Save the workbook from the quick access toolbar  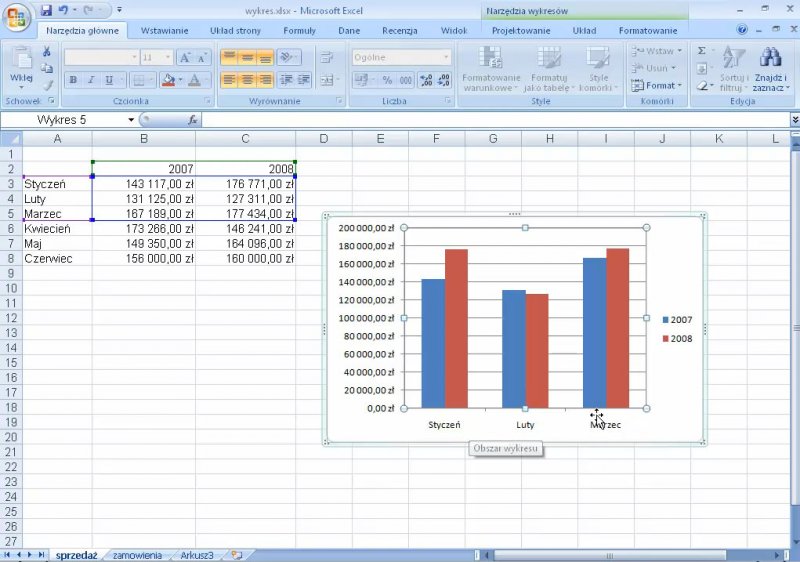pos(46,10)
